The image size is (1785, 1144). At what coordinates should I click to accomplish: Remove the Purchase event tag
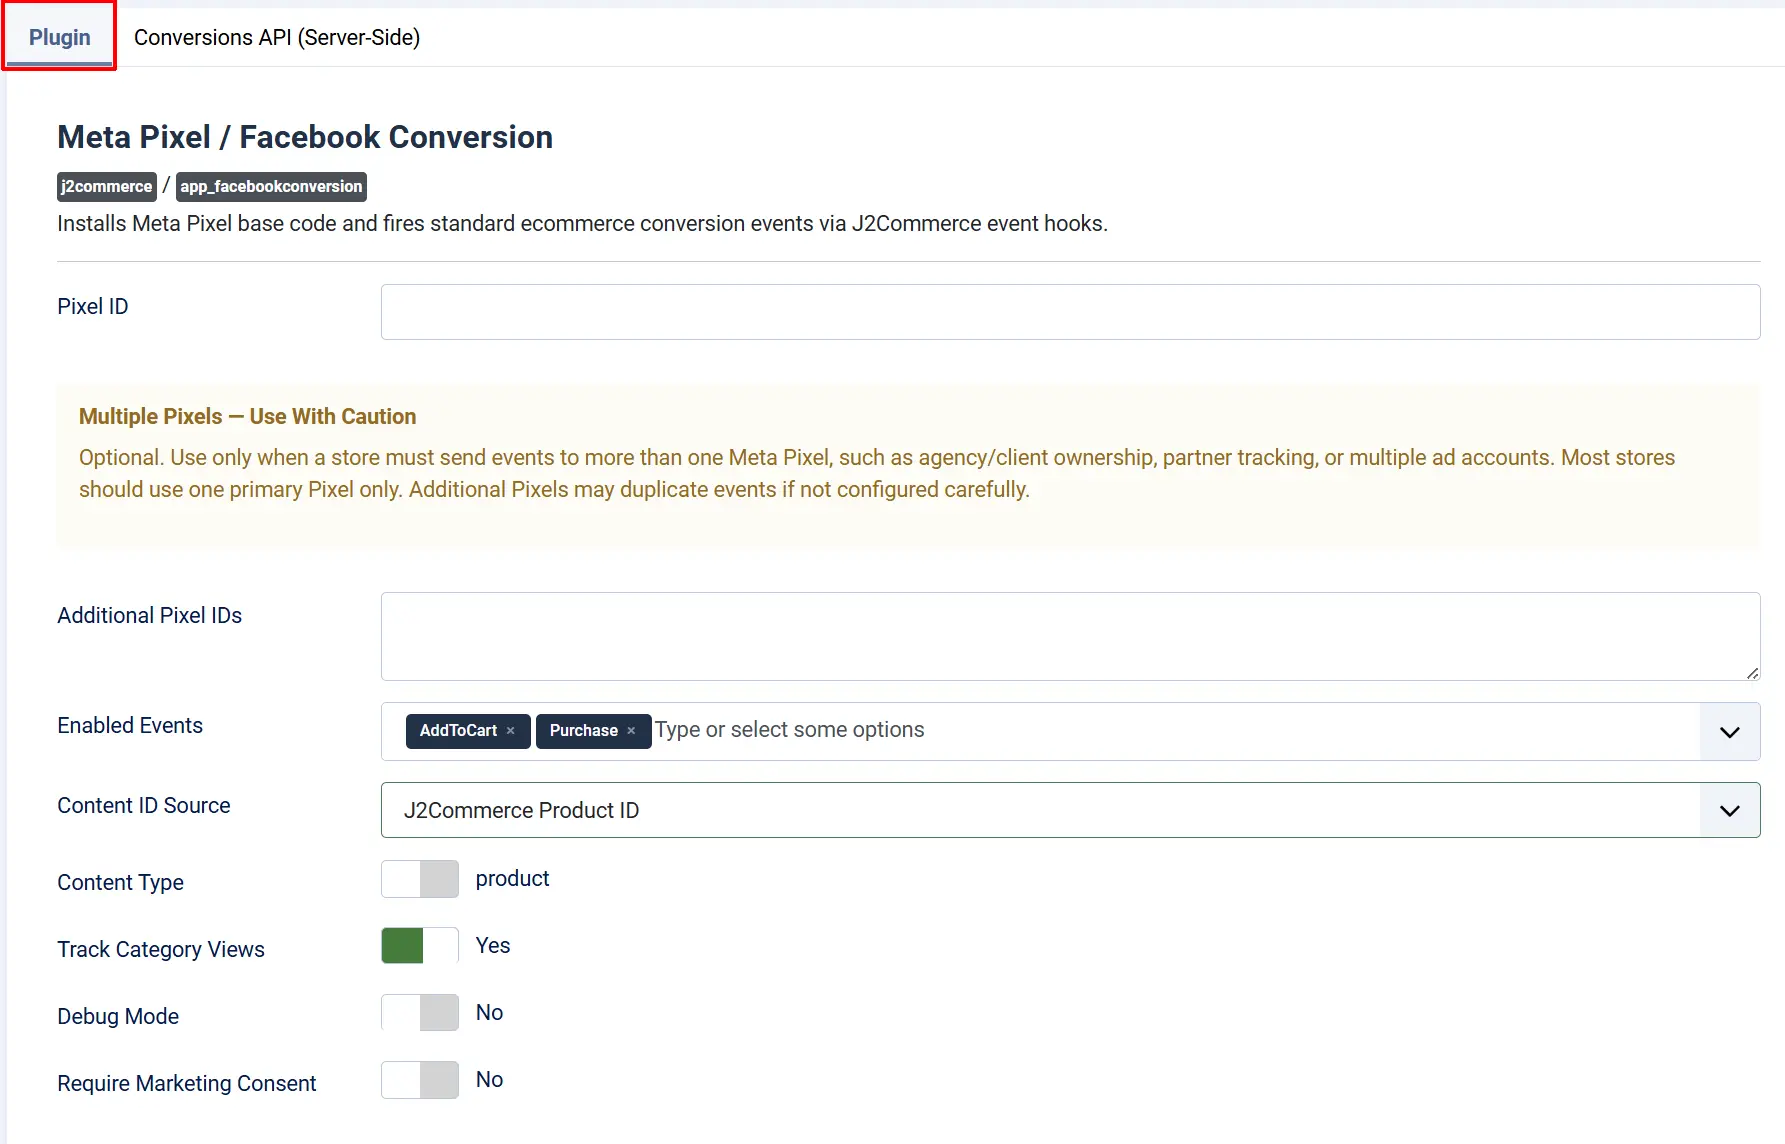631,731
